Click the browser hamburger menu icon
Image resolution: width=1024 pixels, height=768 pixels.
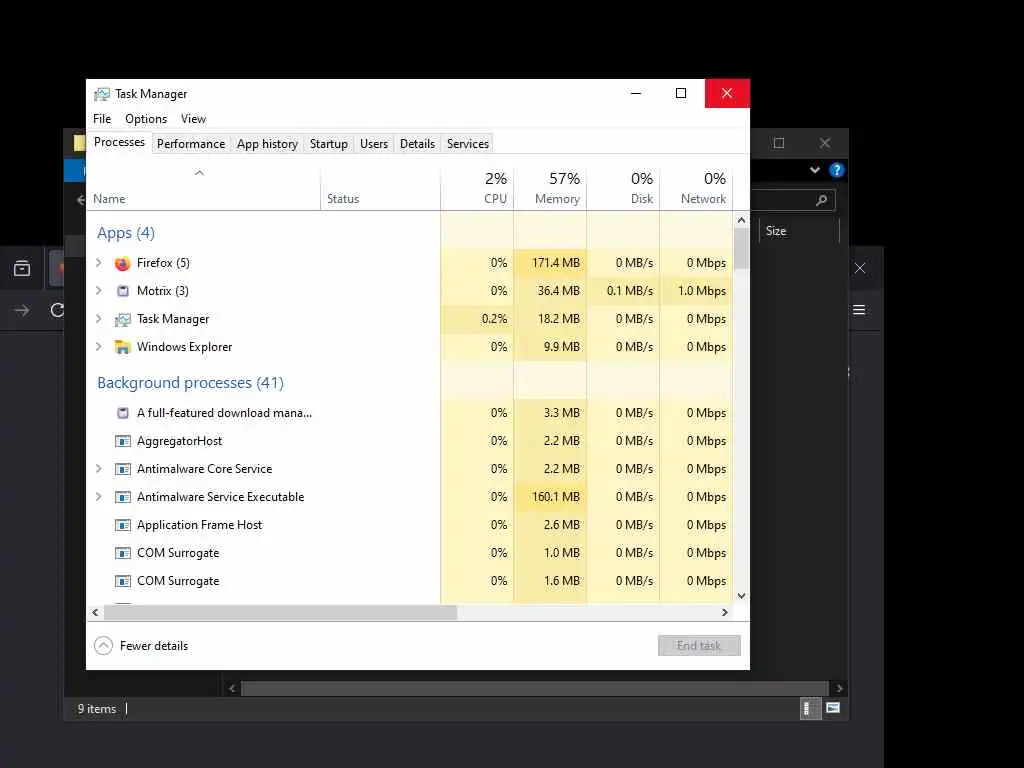pyautogui.click(x=859, y=310)
